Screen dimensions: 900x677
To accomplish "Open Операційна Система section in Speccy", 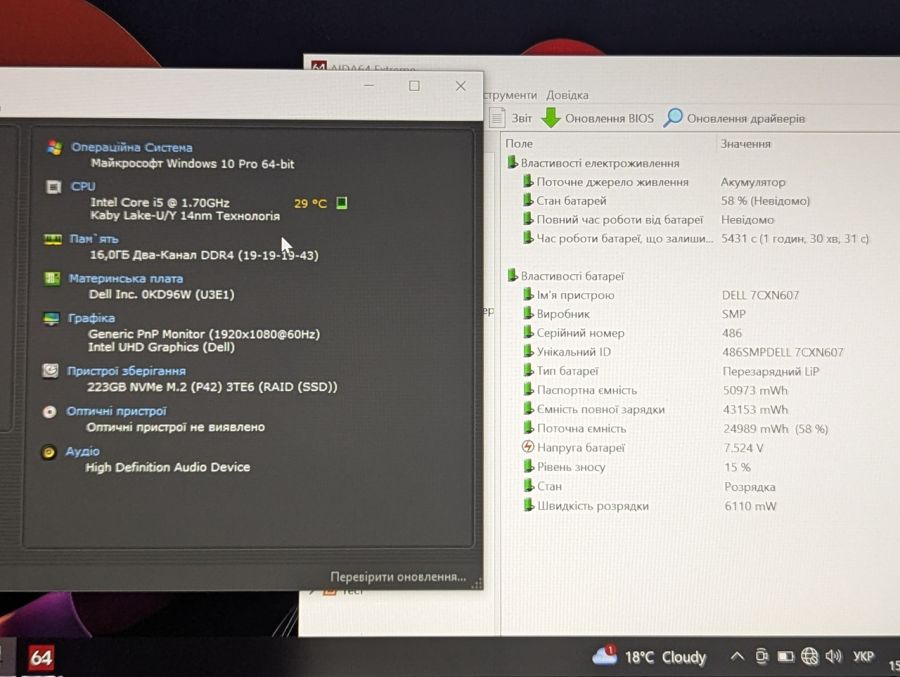I will [x=131, y=148].
